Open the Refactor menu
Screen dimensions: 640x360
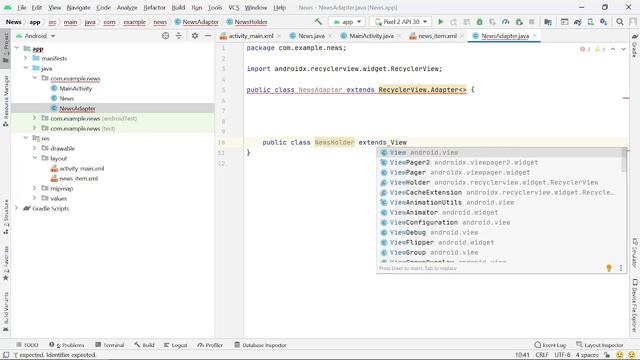pyautogui.click(x=154, y=7)
